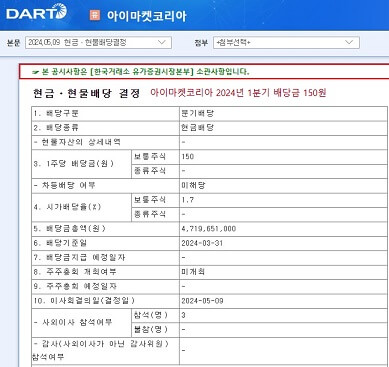Click the record date '2024-03-31'

pos(202,243)
